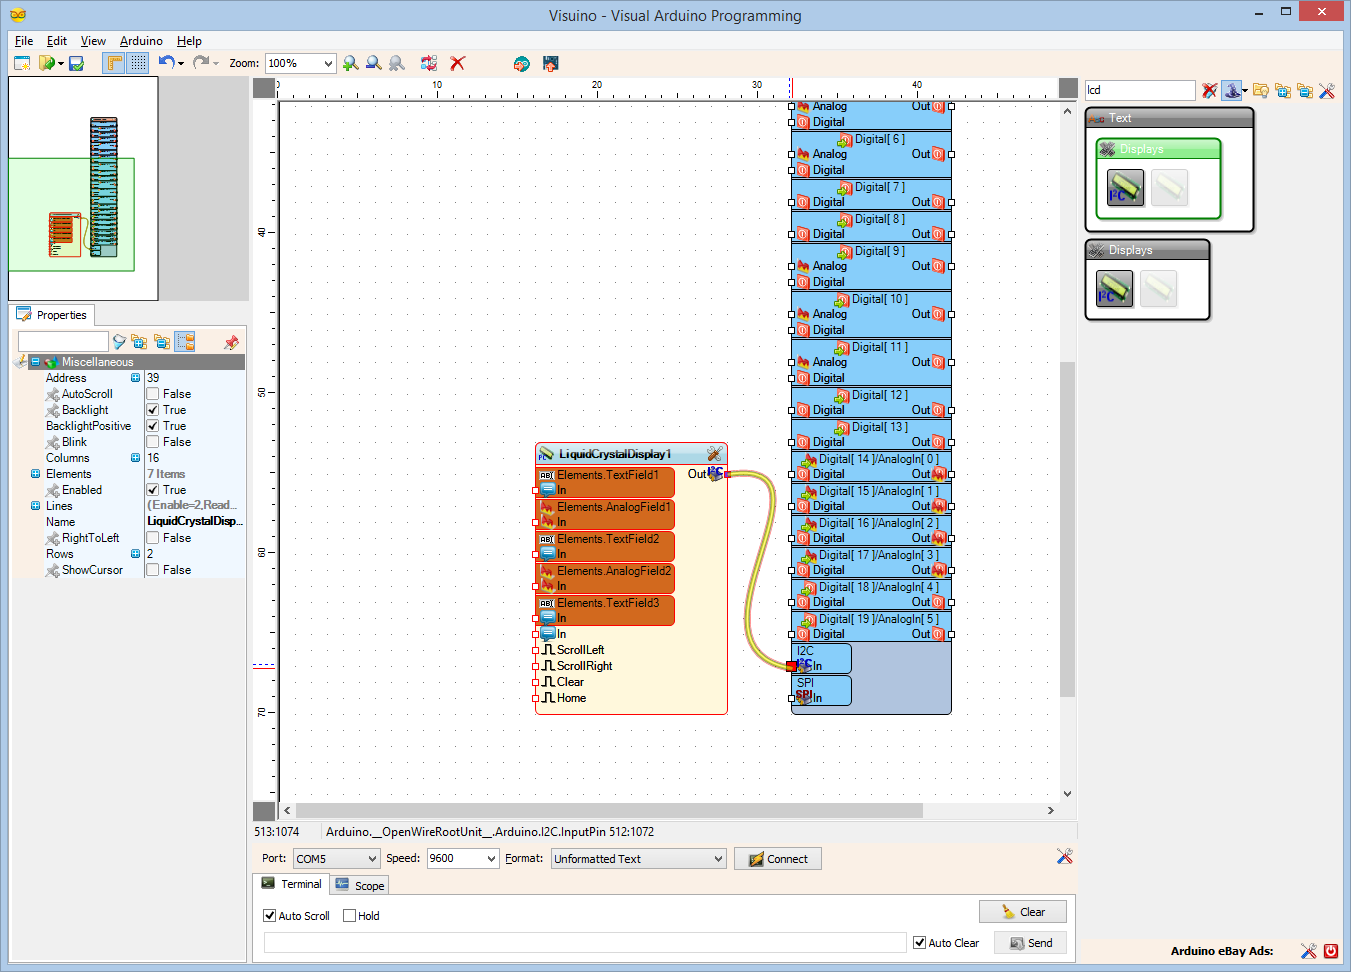Check the Hold checkbox in terminal
Image resolution: width=1351 pixels, height=972 pixels.
pos(350,916)
